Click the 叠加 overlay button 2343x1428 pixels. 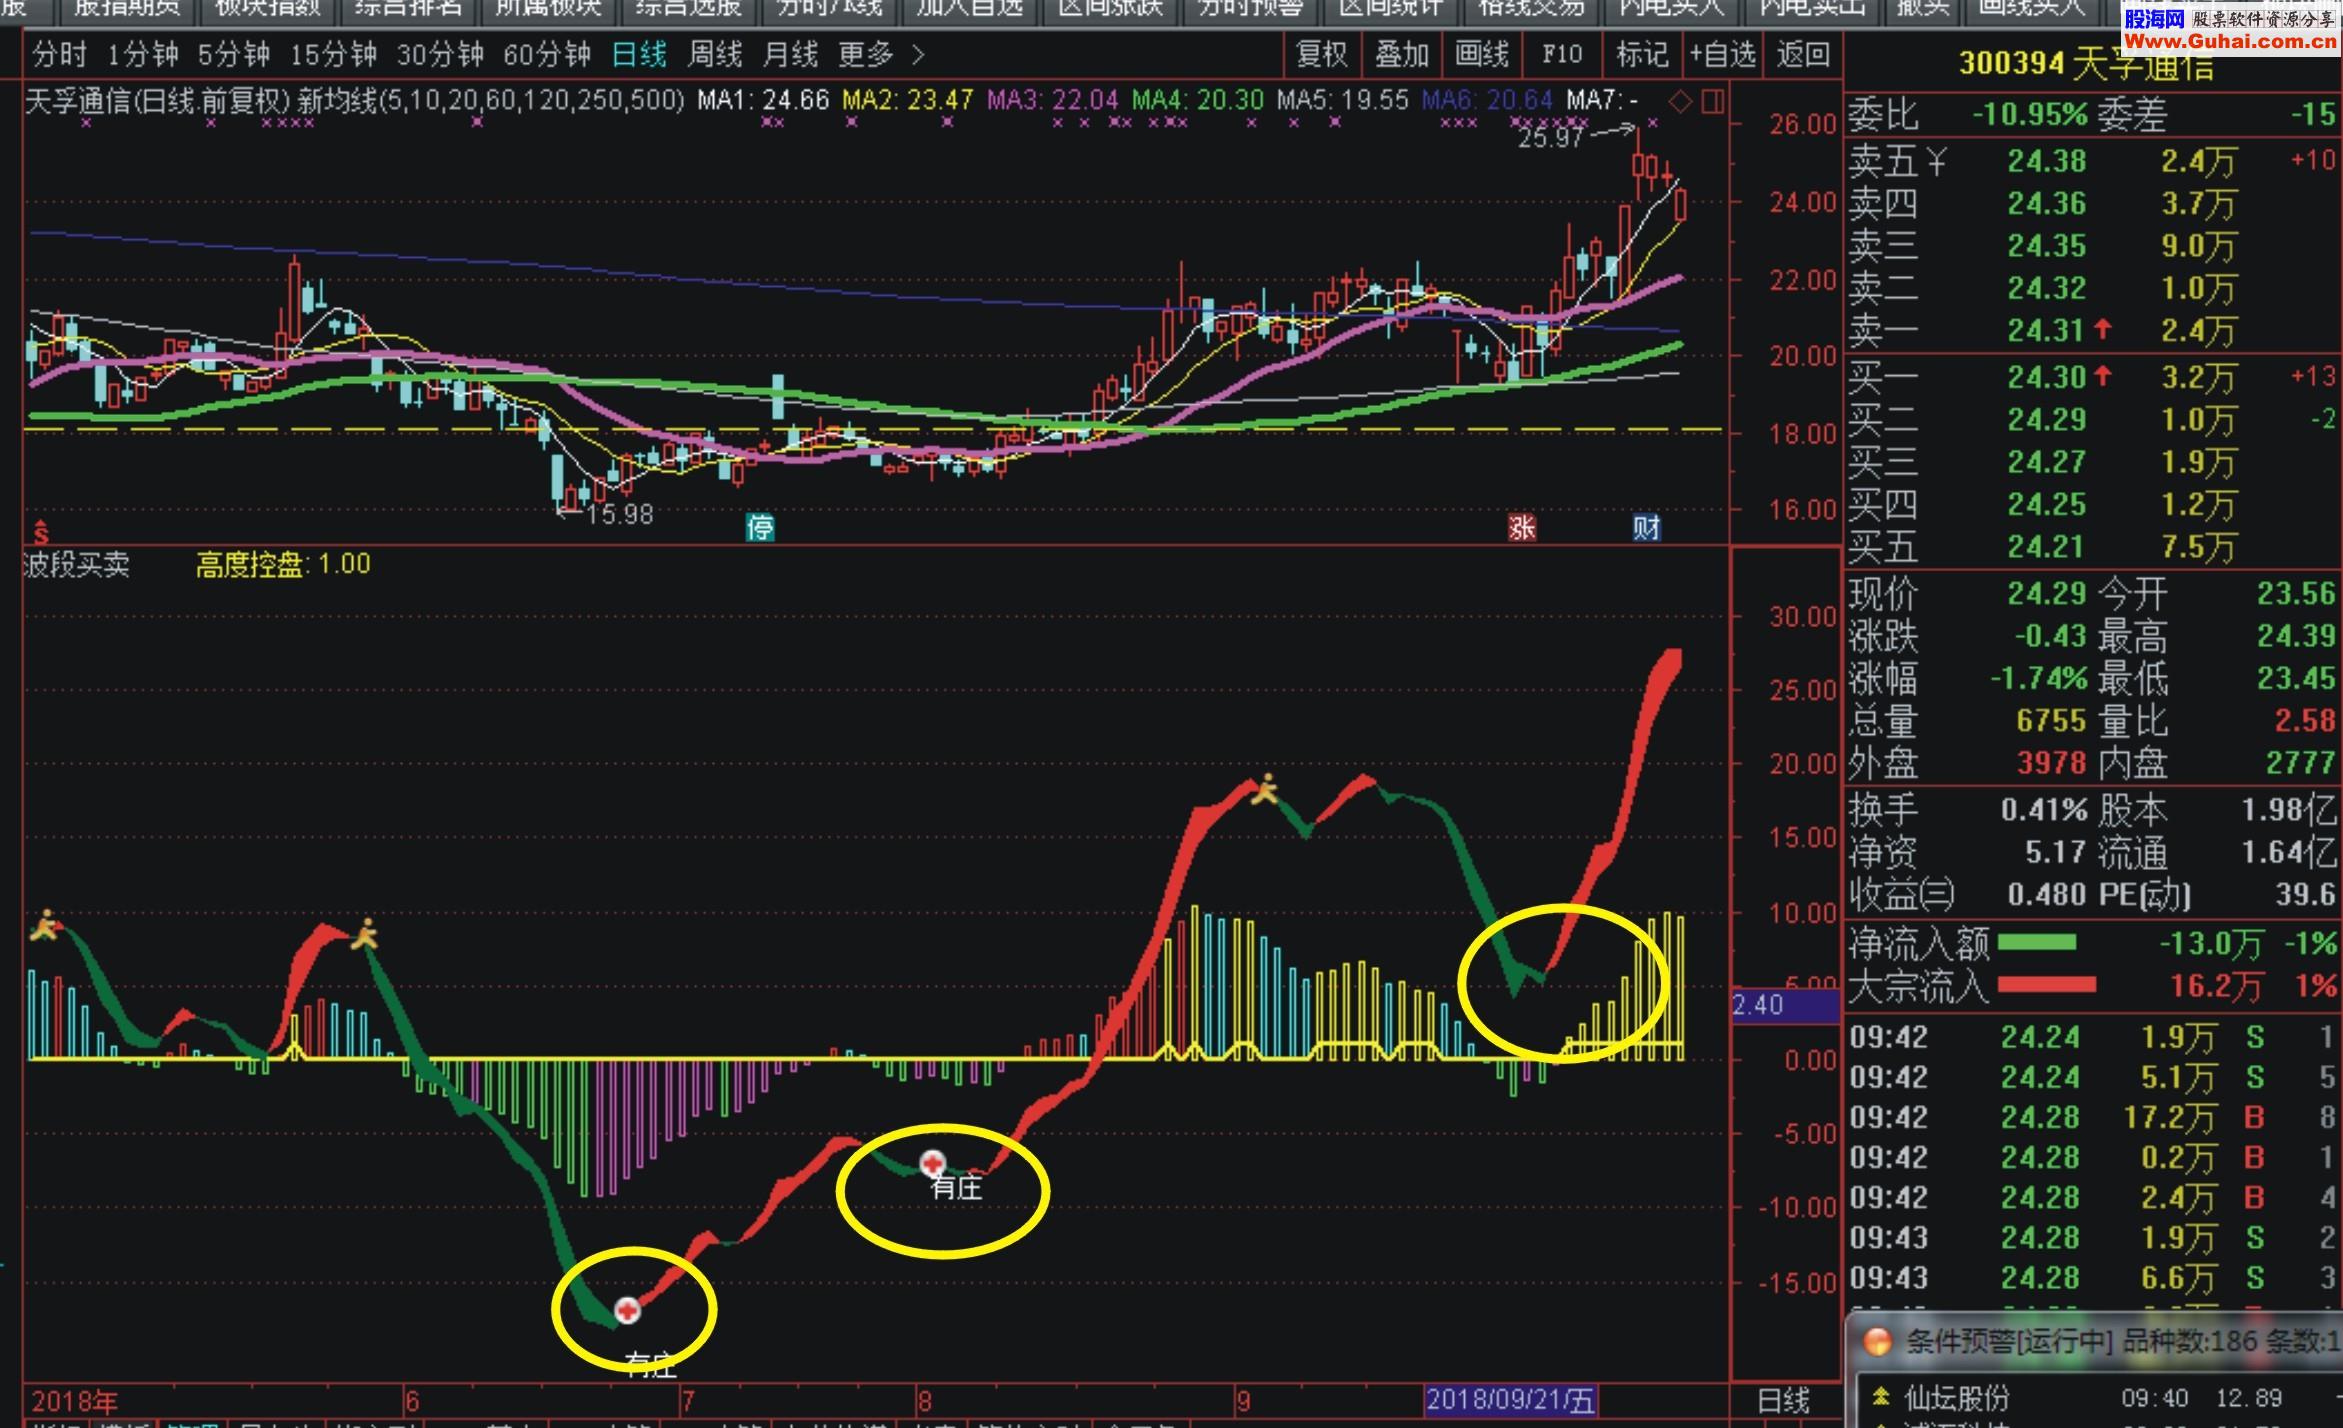(1401, 55)
